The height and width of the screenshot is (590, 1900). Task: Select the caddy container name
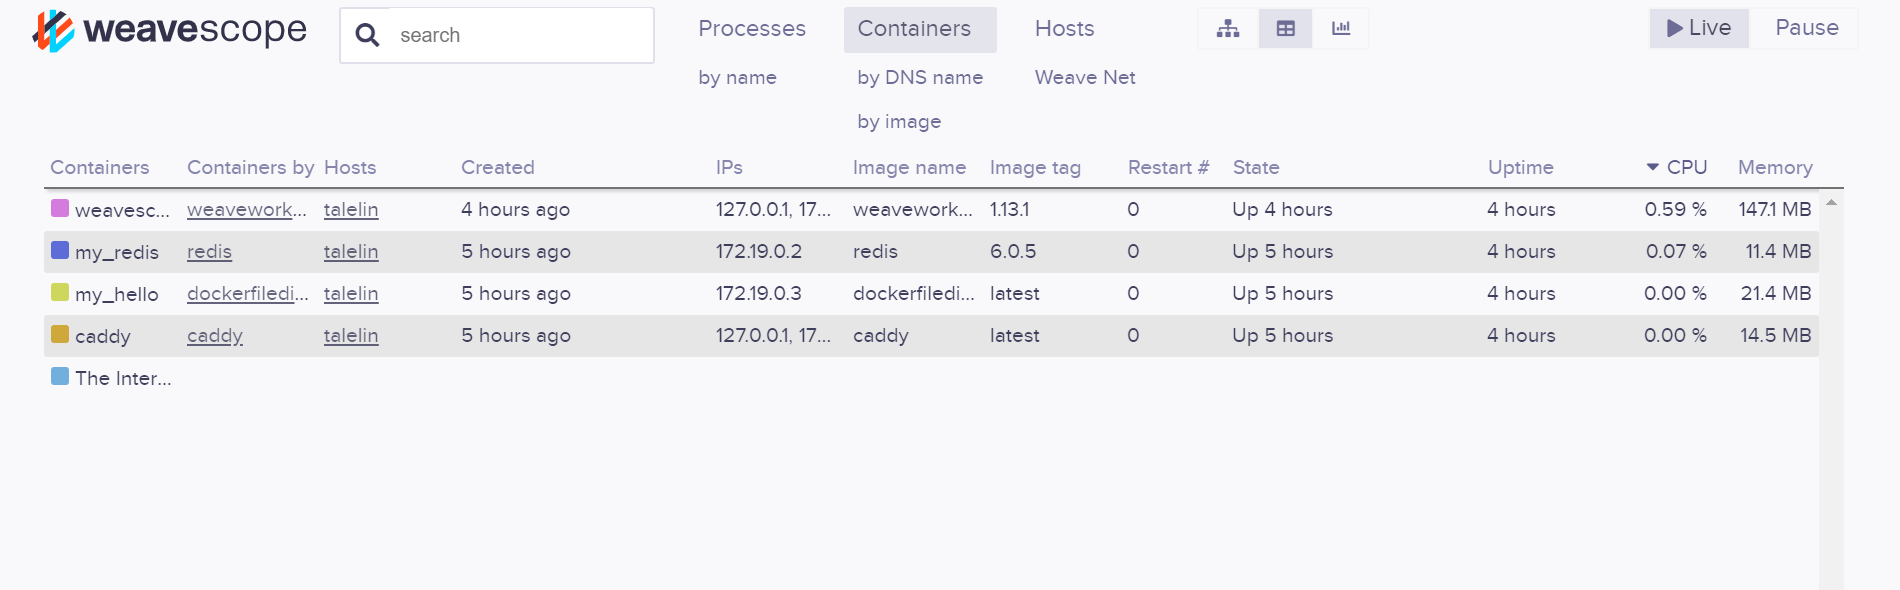(x=103, y=336)
